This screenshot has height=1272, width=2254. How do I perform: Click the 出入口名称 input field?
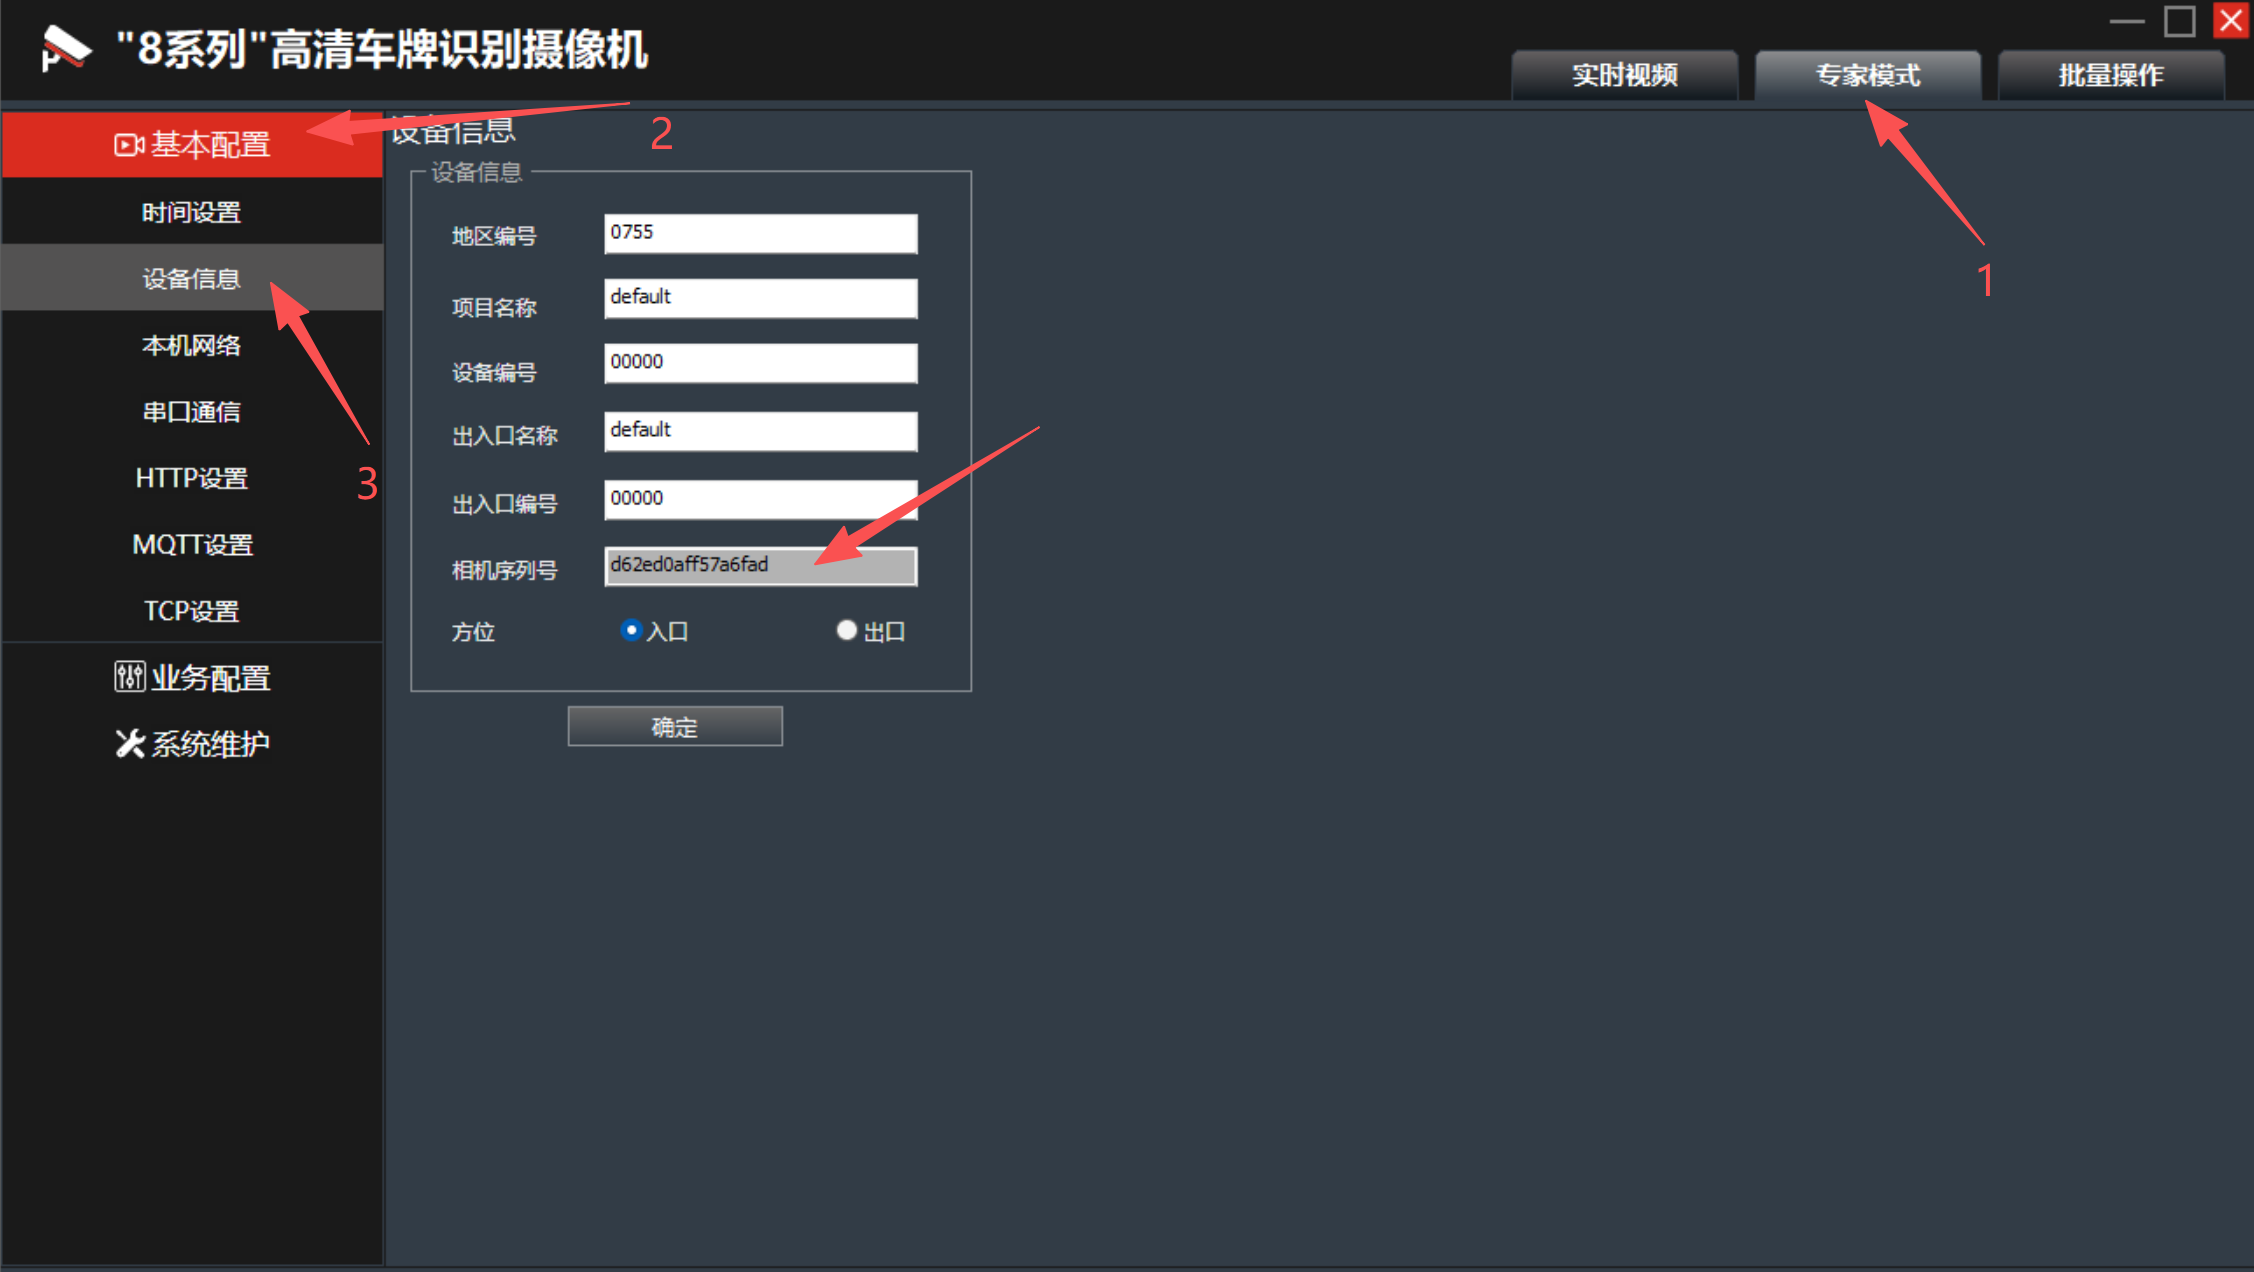click(x=760, y=431)
